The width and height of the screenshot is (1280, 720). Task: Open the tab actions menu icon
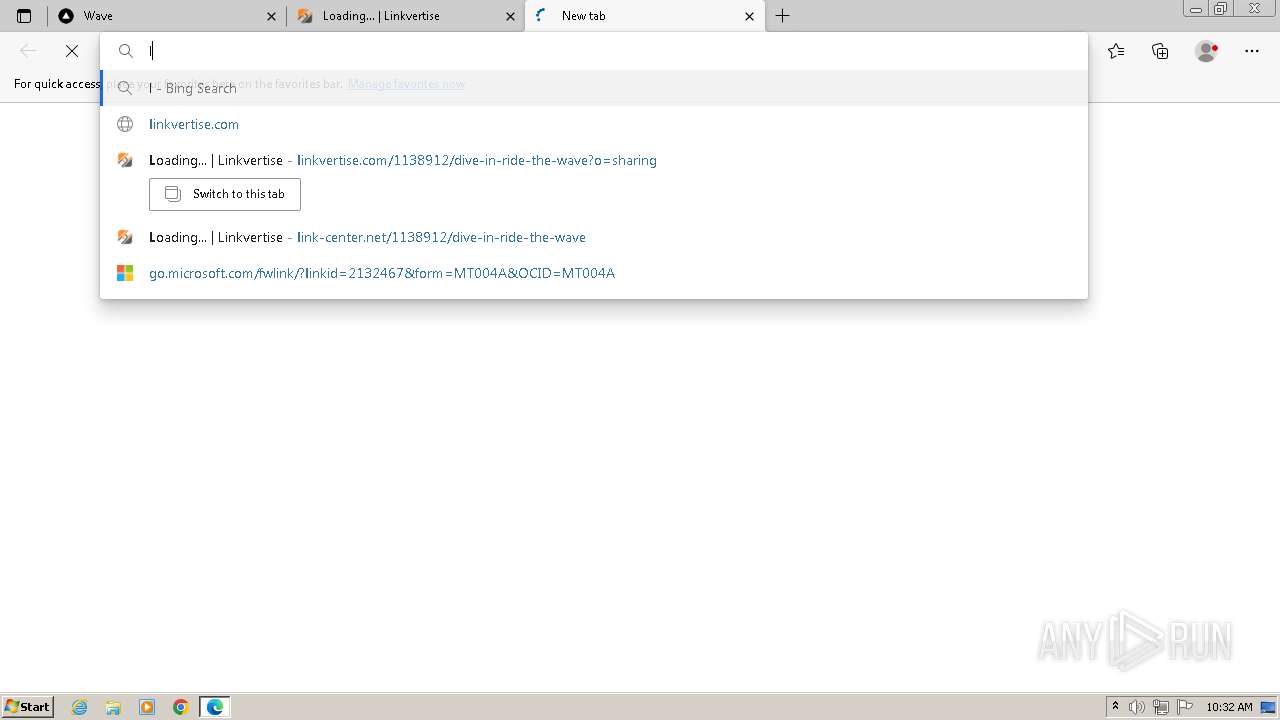coord(24,16)
